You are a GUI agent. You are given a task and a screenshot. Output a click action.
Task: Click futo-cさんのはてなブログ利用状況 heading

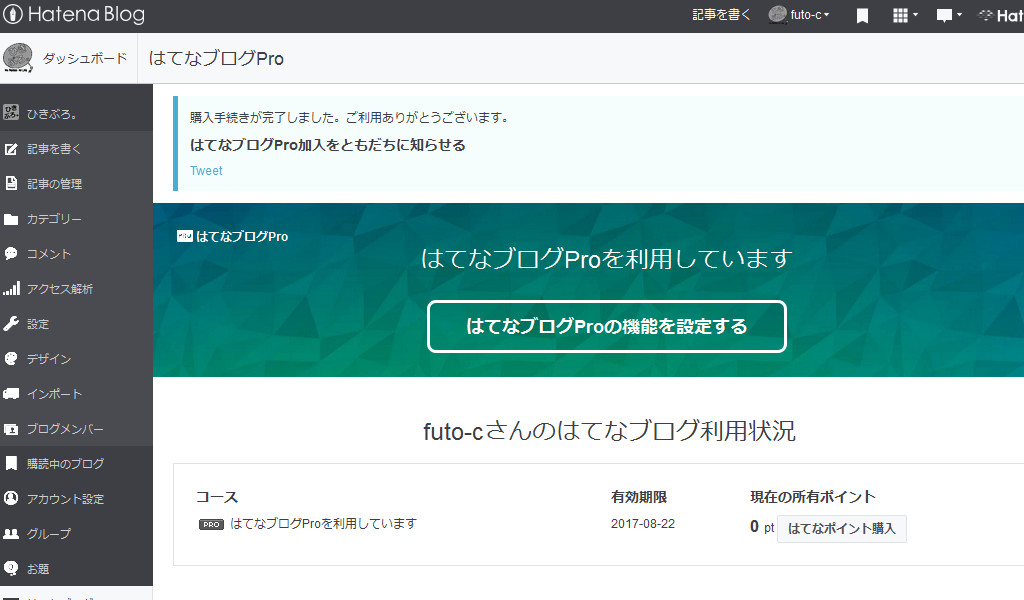[x=609, y=431]
